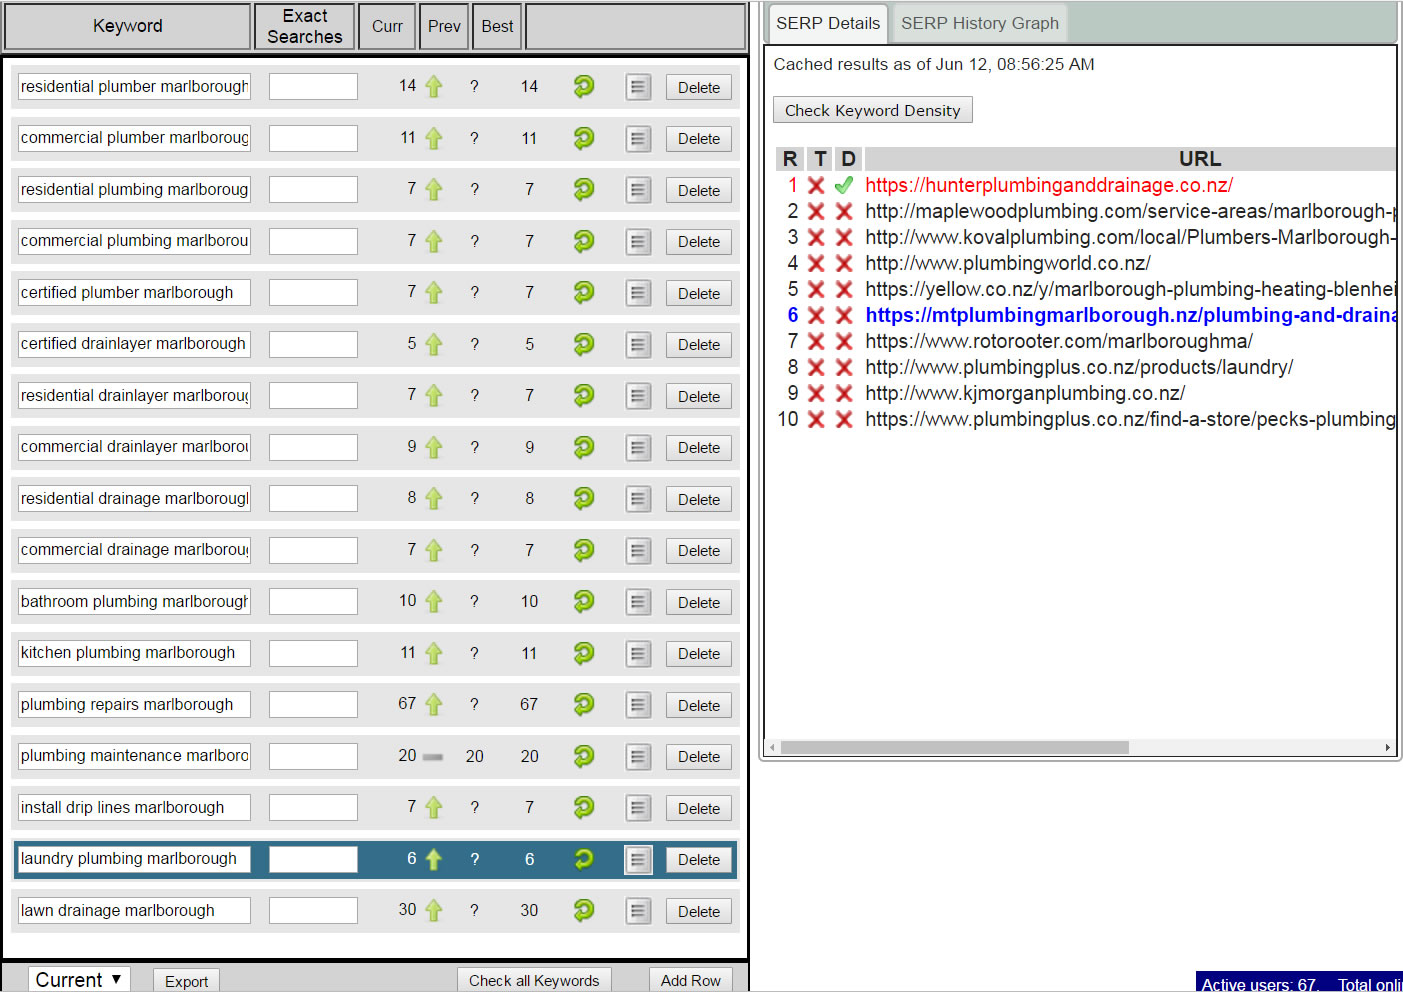Viewport: 1403px width, 992px height.
Task: Click Check Keyword Density button
Action: point(872,110)
